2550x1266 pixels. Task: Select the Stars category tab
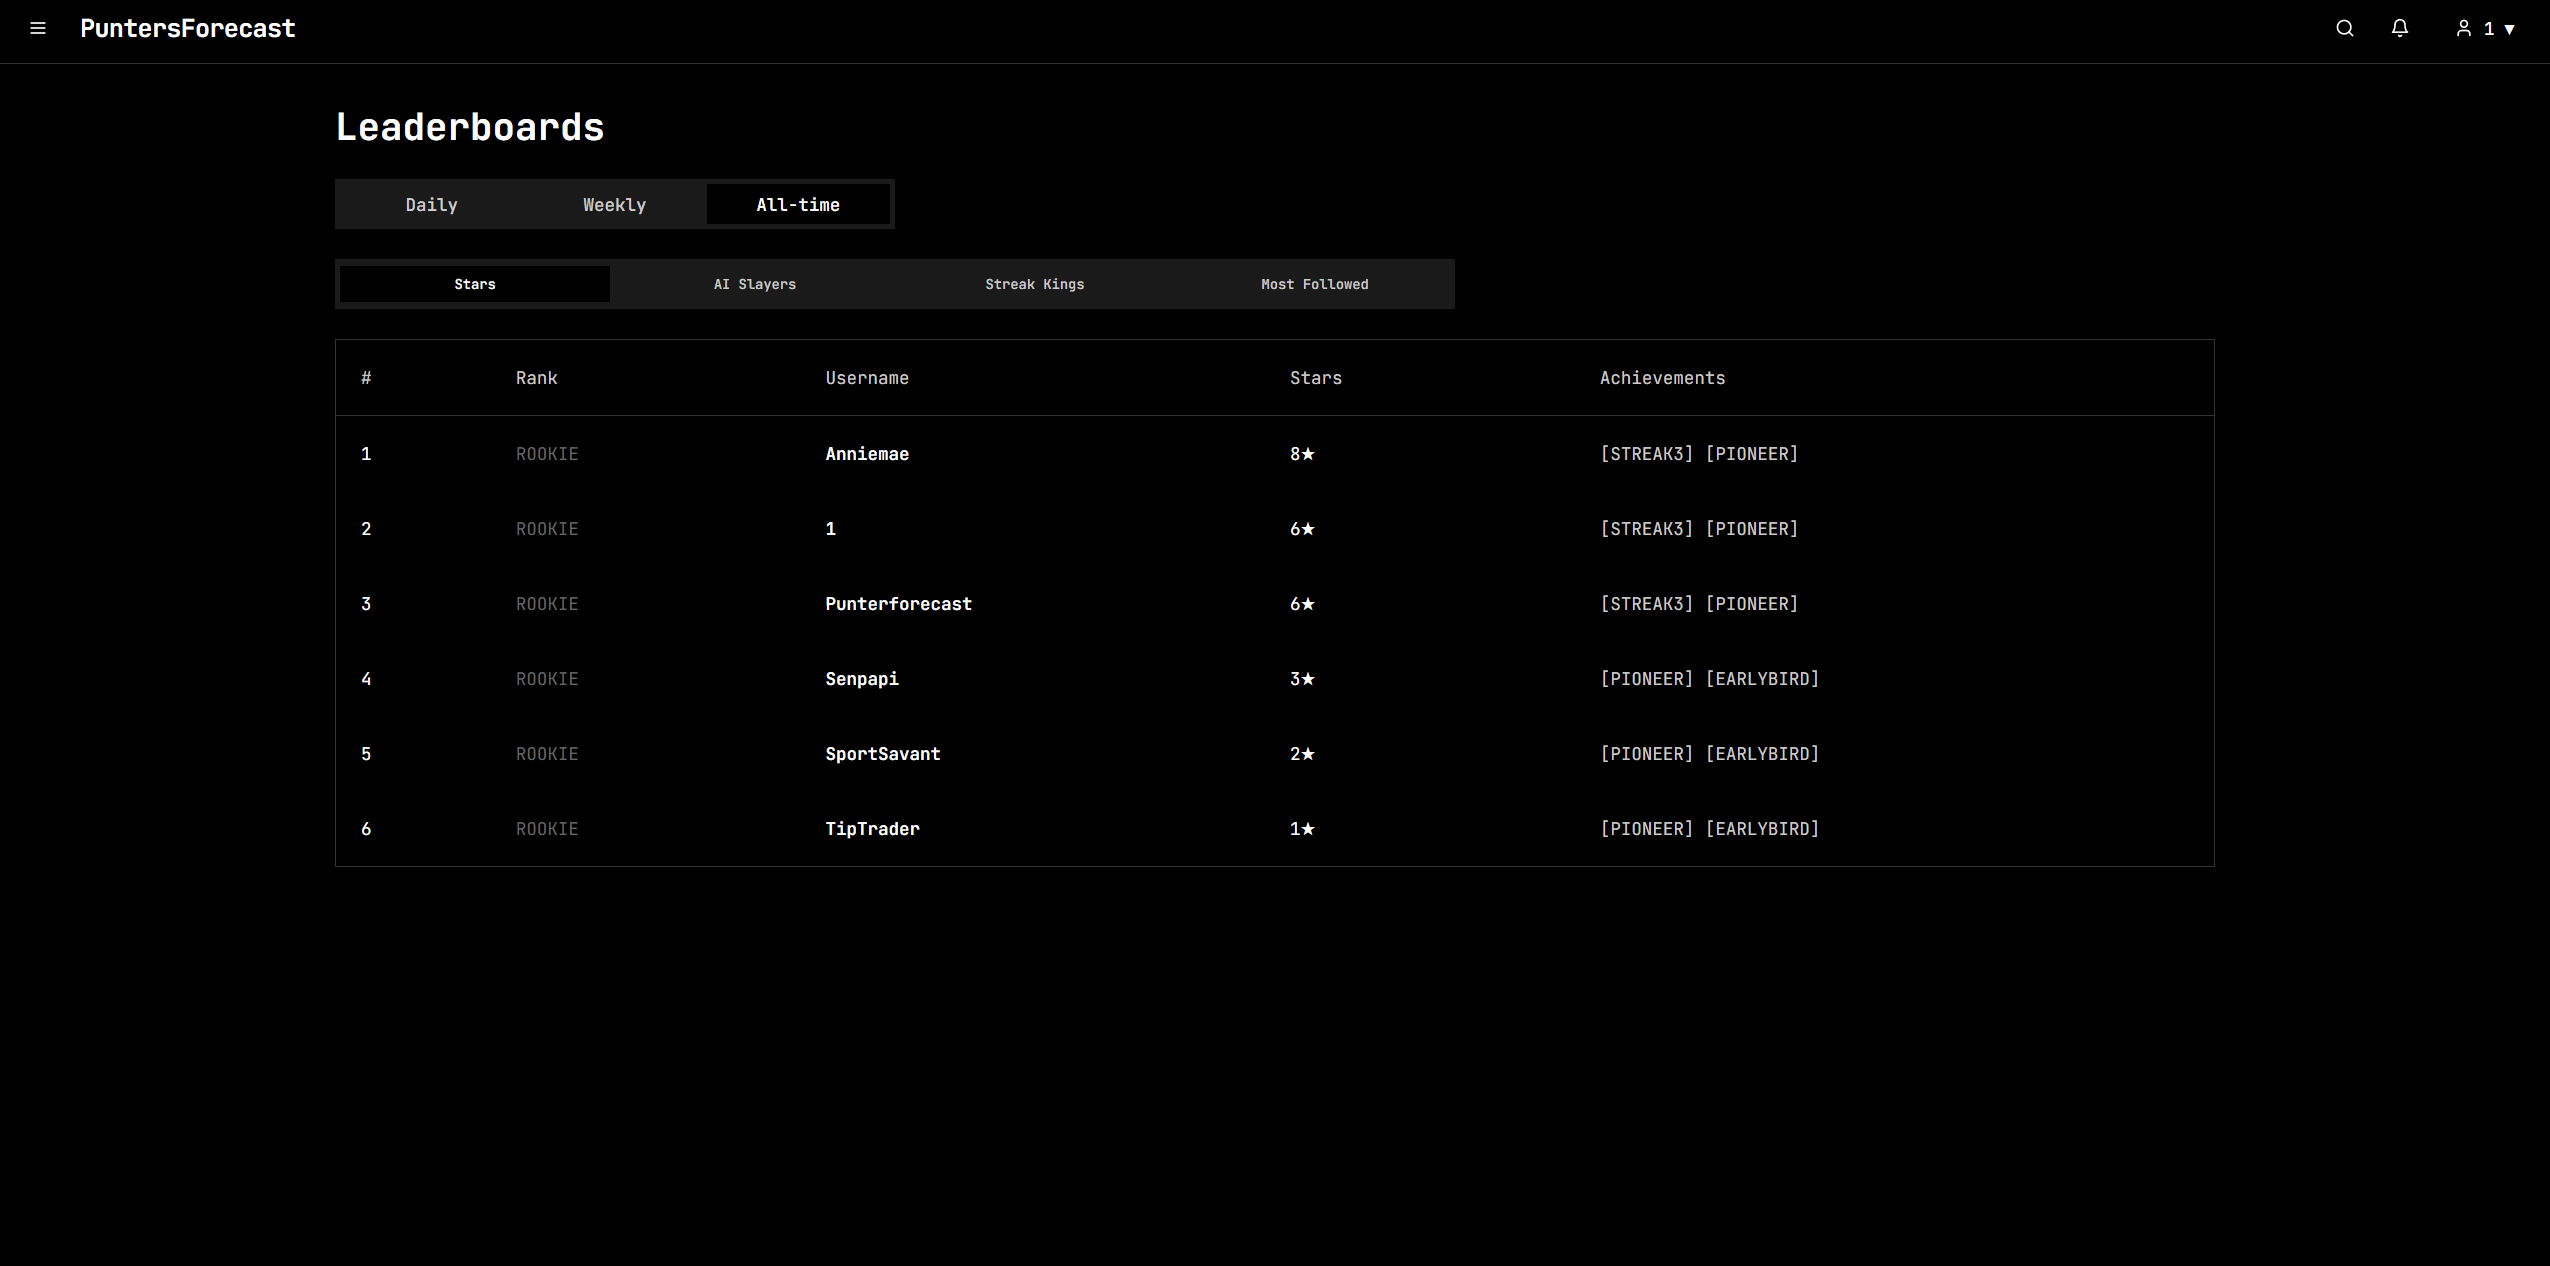474,284
